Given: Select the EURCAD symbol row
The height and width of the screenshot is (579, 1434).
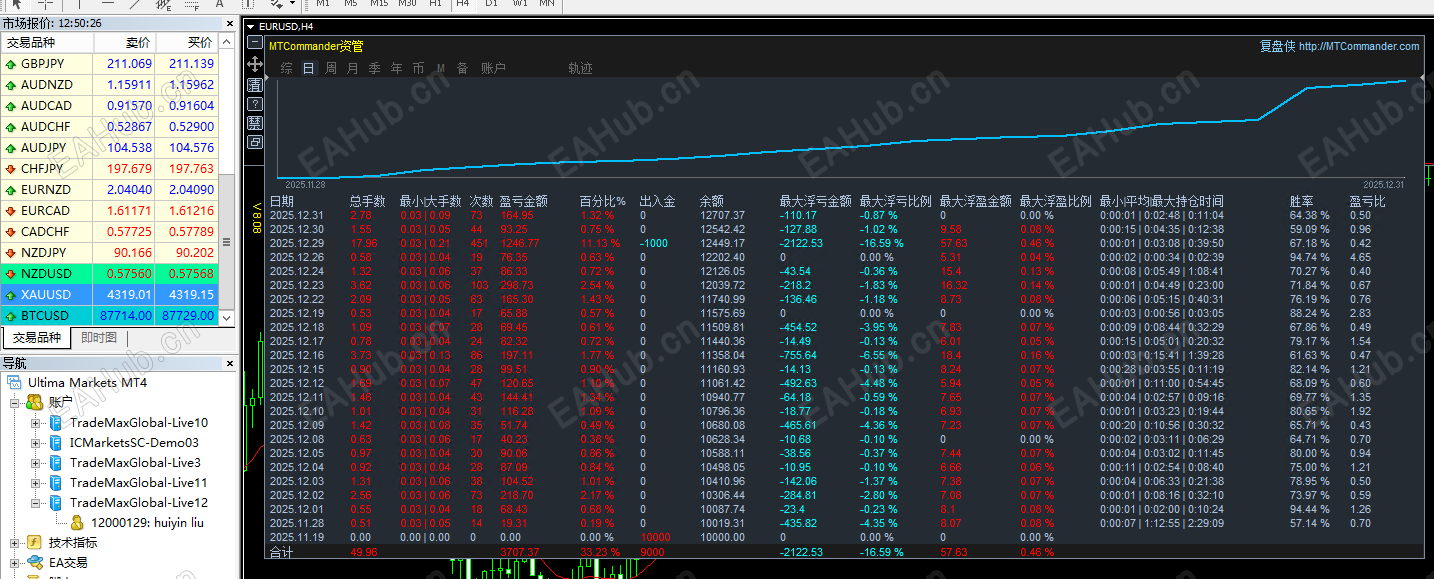Looking at the screenshot, I should 109,211.
